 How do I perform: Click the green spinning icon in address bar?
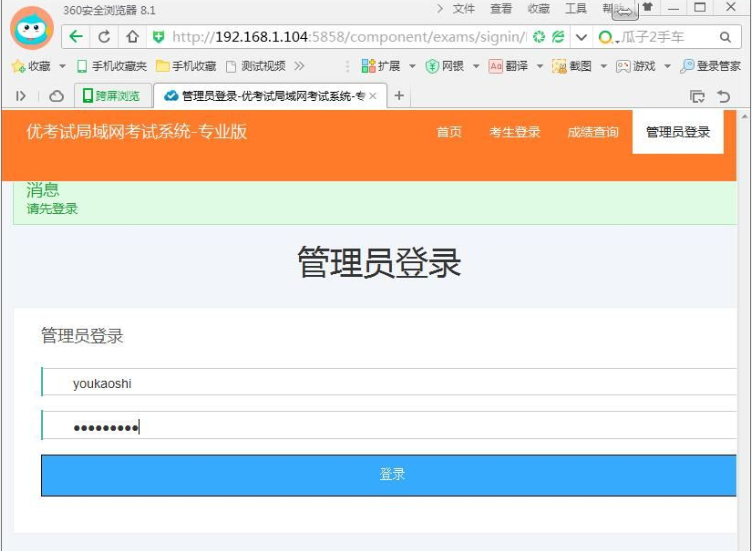point(539,36)
